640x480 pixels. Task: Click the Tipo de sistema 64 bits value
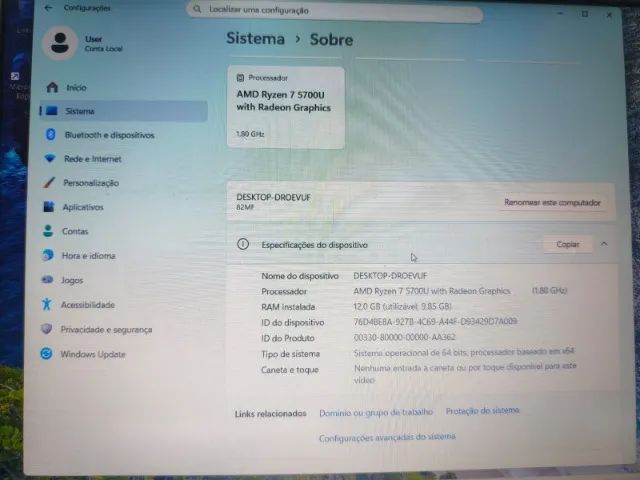pos(464,352)
